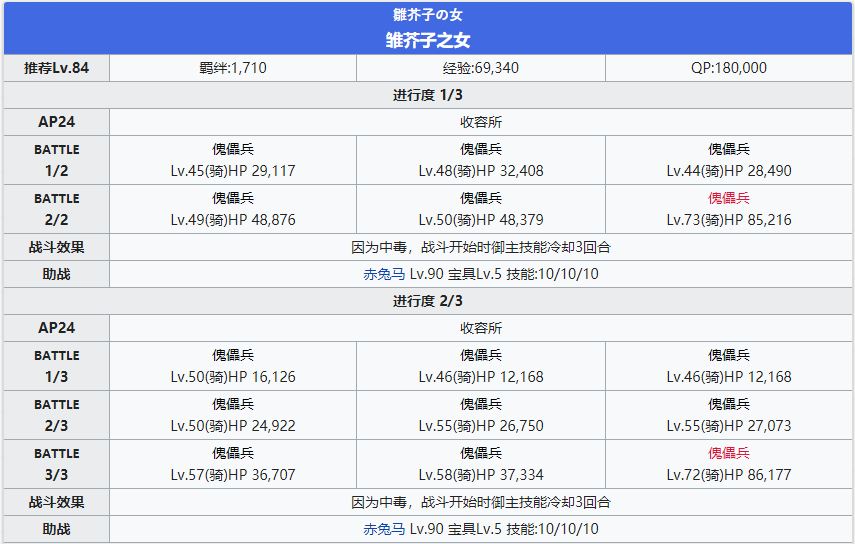Click the AP24 cell under 进行度 2/3

56,328
